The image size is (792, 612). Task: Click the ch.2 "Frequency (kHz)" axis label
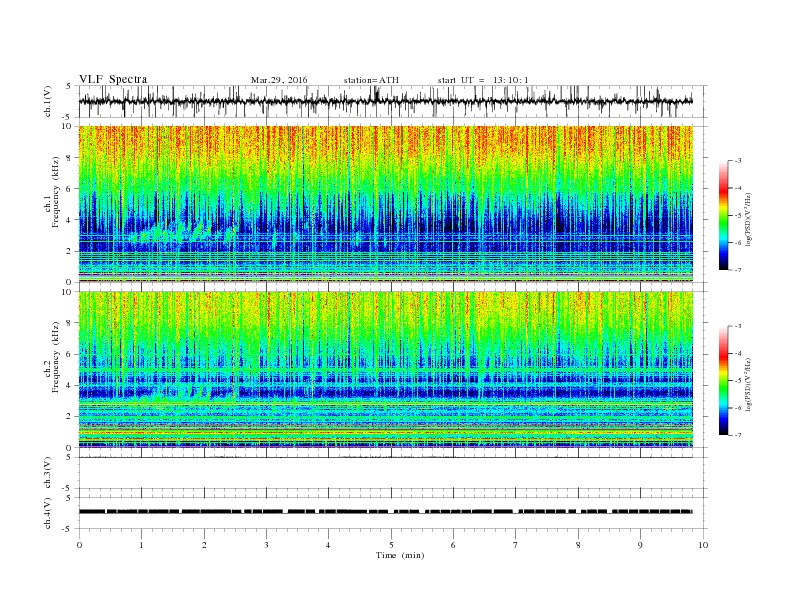coord(55,357)
